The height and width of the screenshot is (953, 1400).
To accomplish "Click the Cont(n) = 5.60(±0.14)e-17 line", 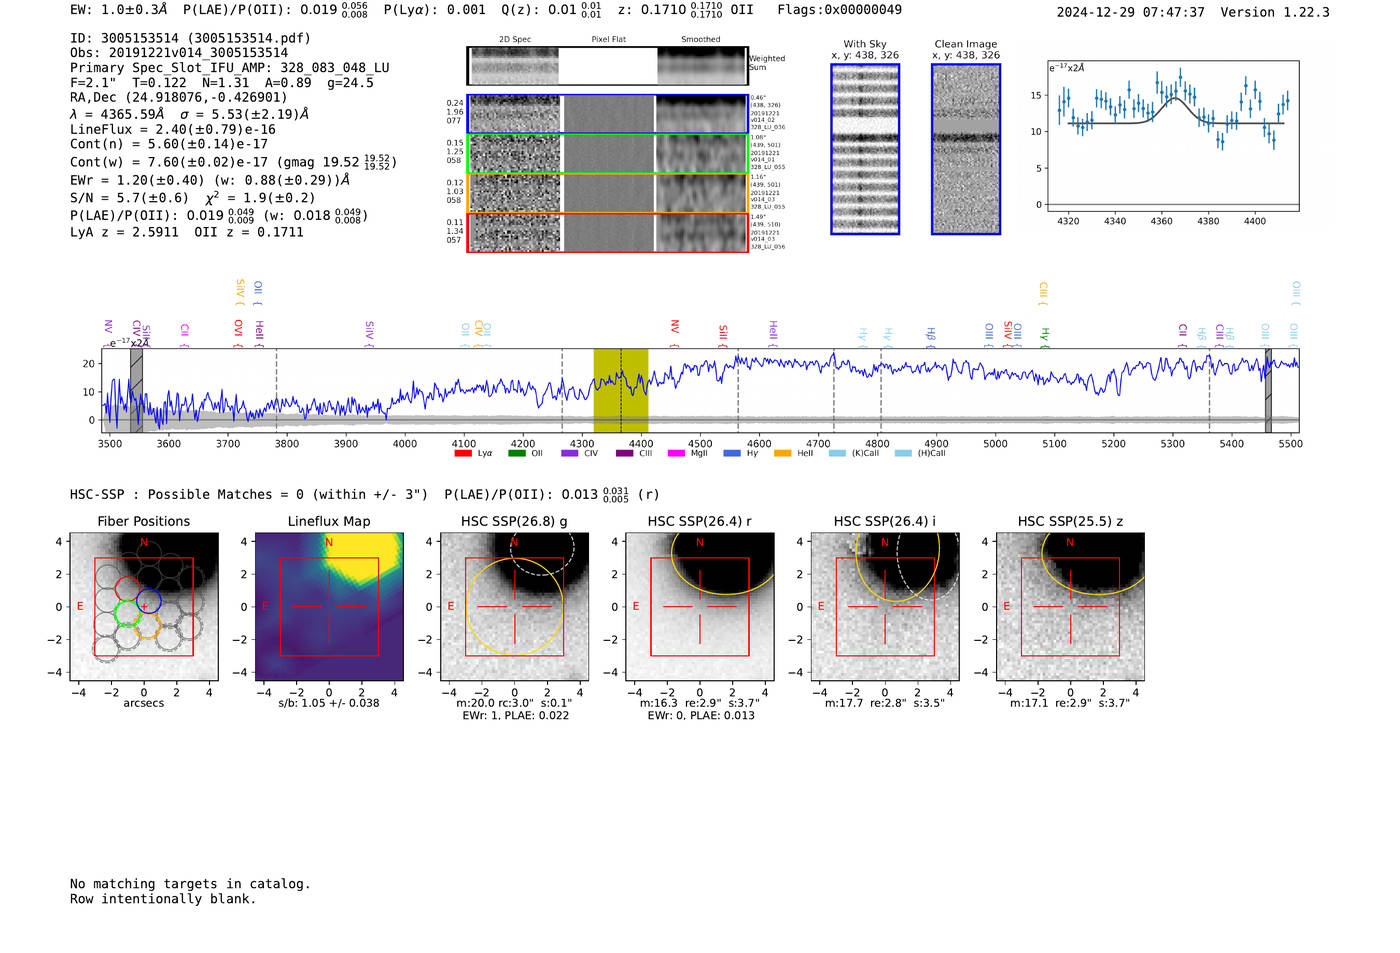I will 169,144.
